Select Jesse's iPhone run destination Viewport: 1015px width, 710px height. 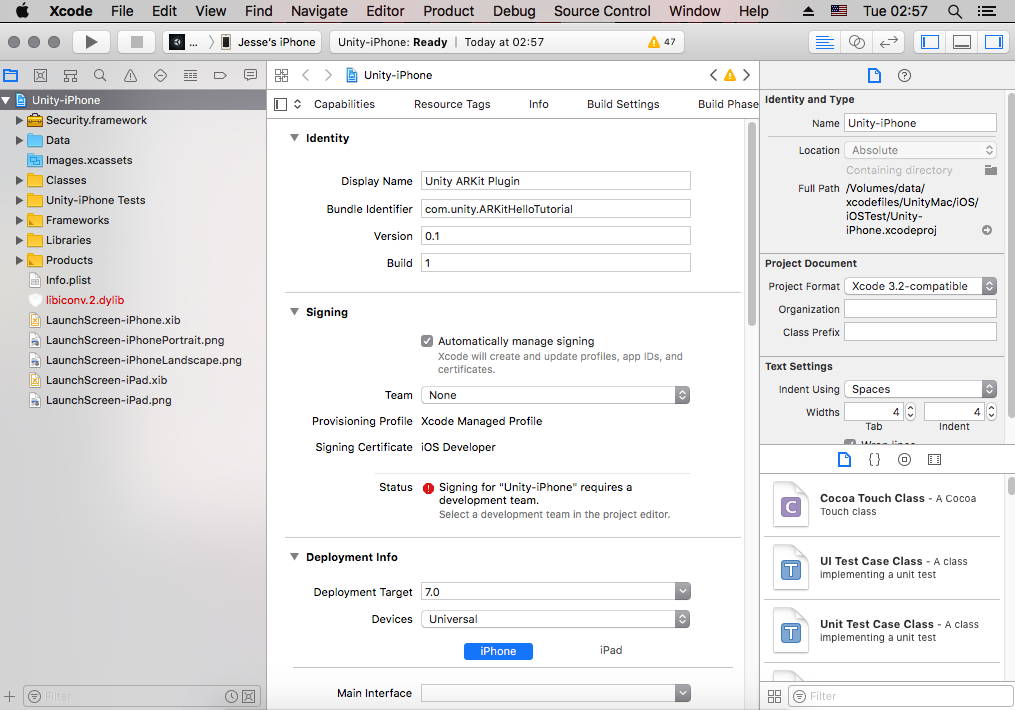click(269, 42)
